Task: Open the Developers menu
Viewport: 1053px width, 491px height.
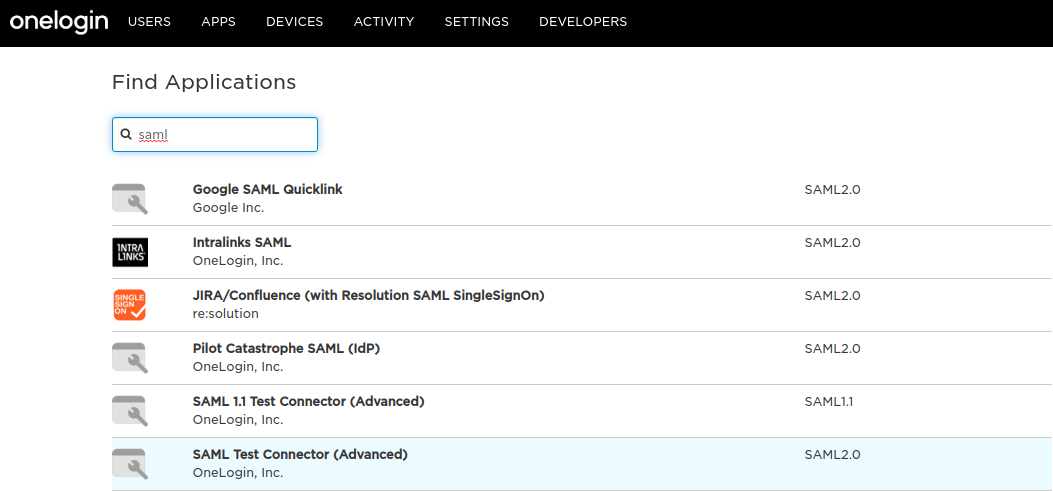Action: [583, 22]
